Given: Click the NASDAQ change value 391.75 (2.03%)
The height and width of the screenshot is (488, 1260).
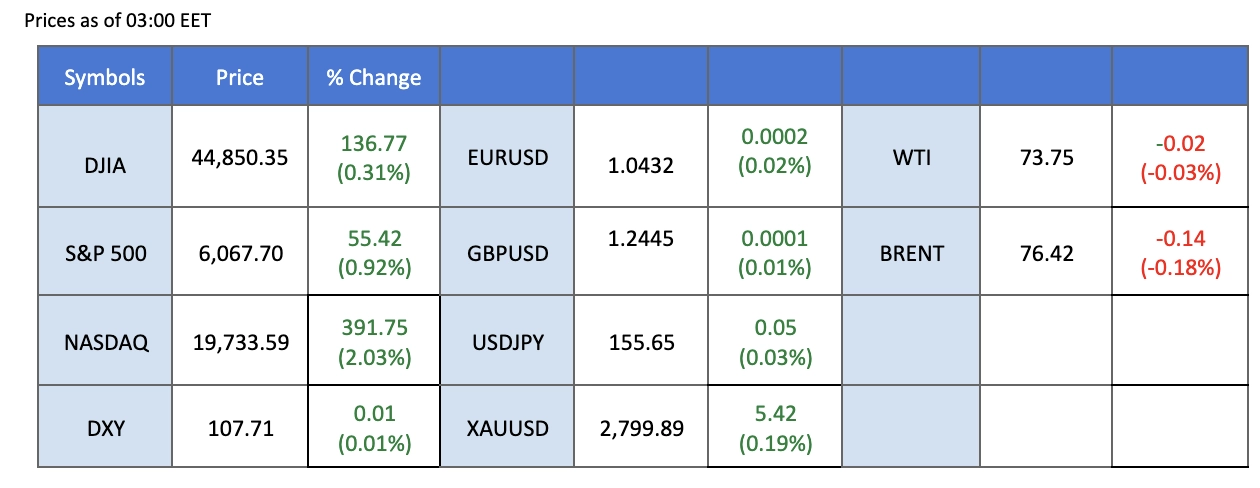Looking at the screenshot, I should coord(374,342).
